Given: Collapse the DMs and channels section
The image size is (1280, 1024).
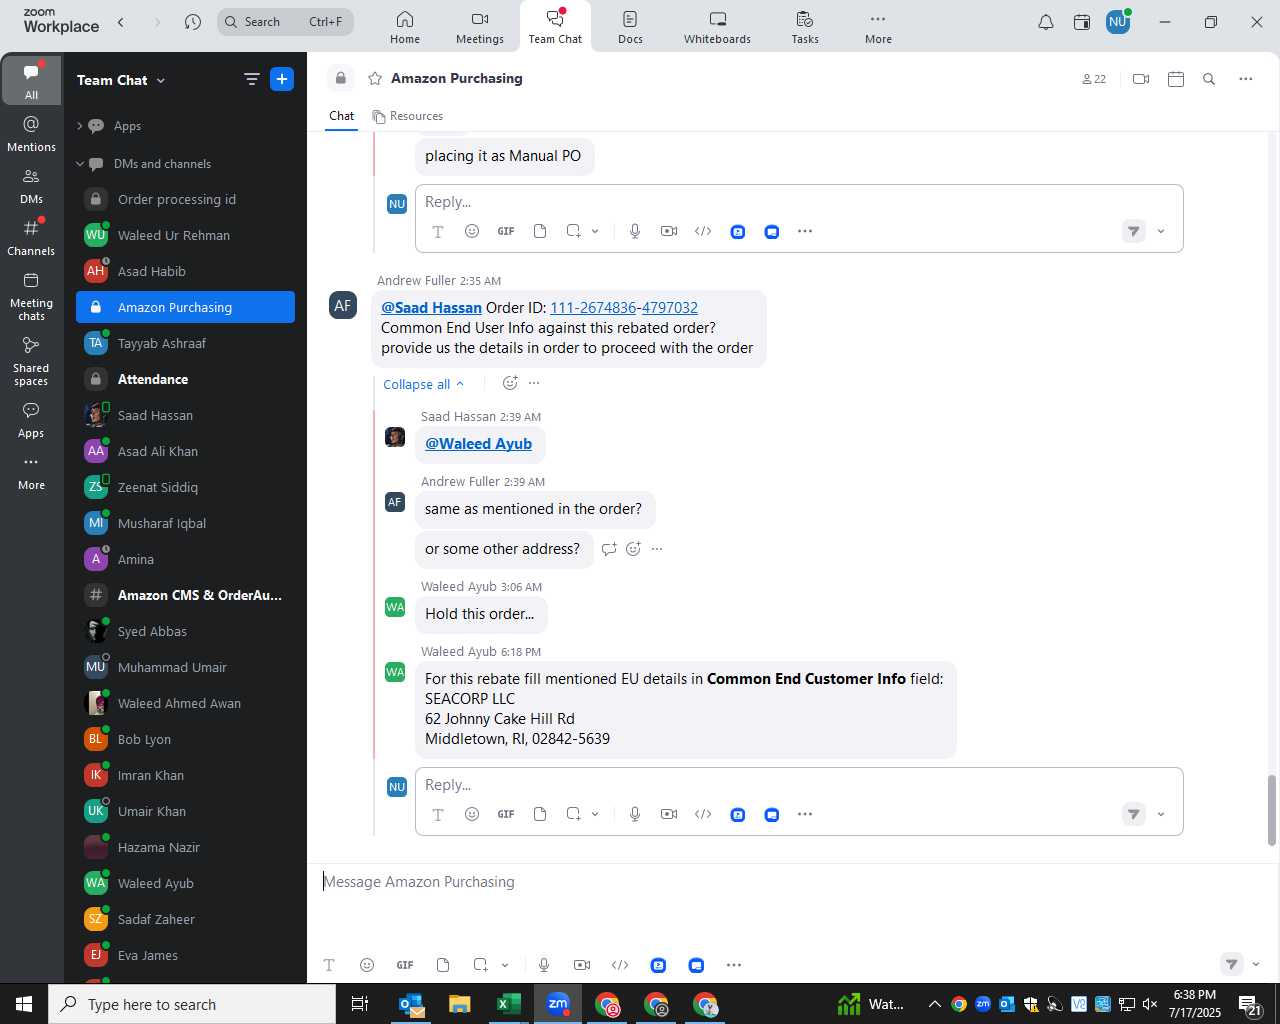Looking at the screenshot, I should [x=80, y=164].
